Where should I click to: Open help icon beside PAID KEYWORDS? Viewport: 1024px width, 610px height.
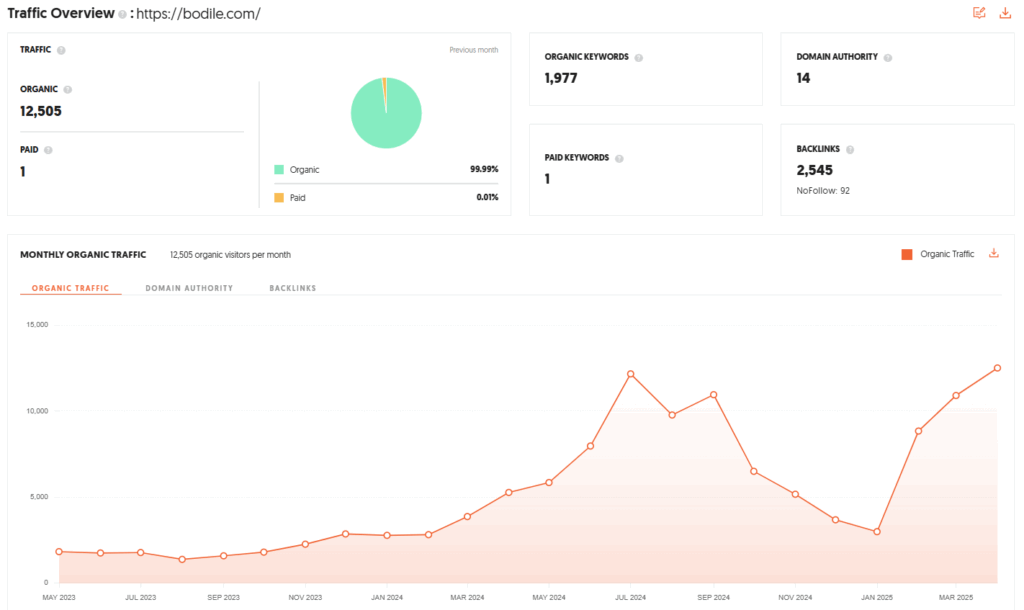(x=619, y=159)
